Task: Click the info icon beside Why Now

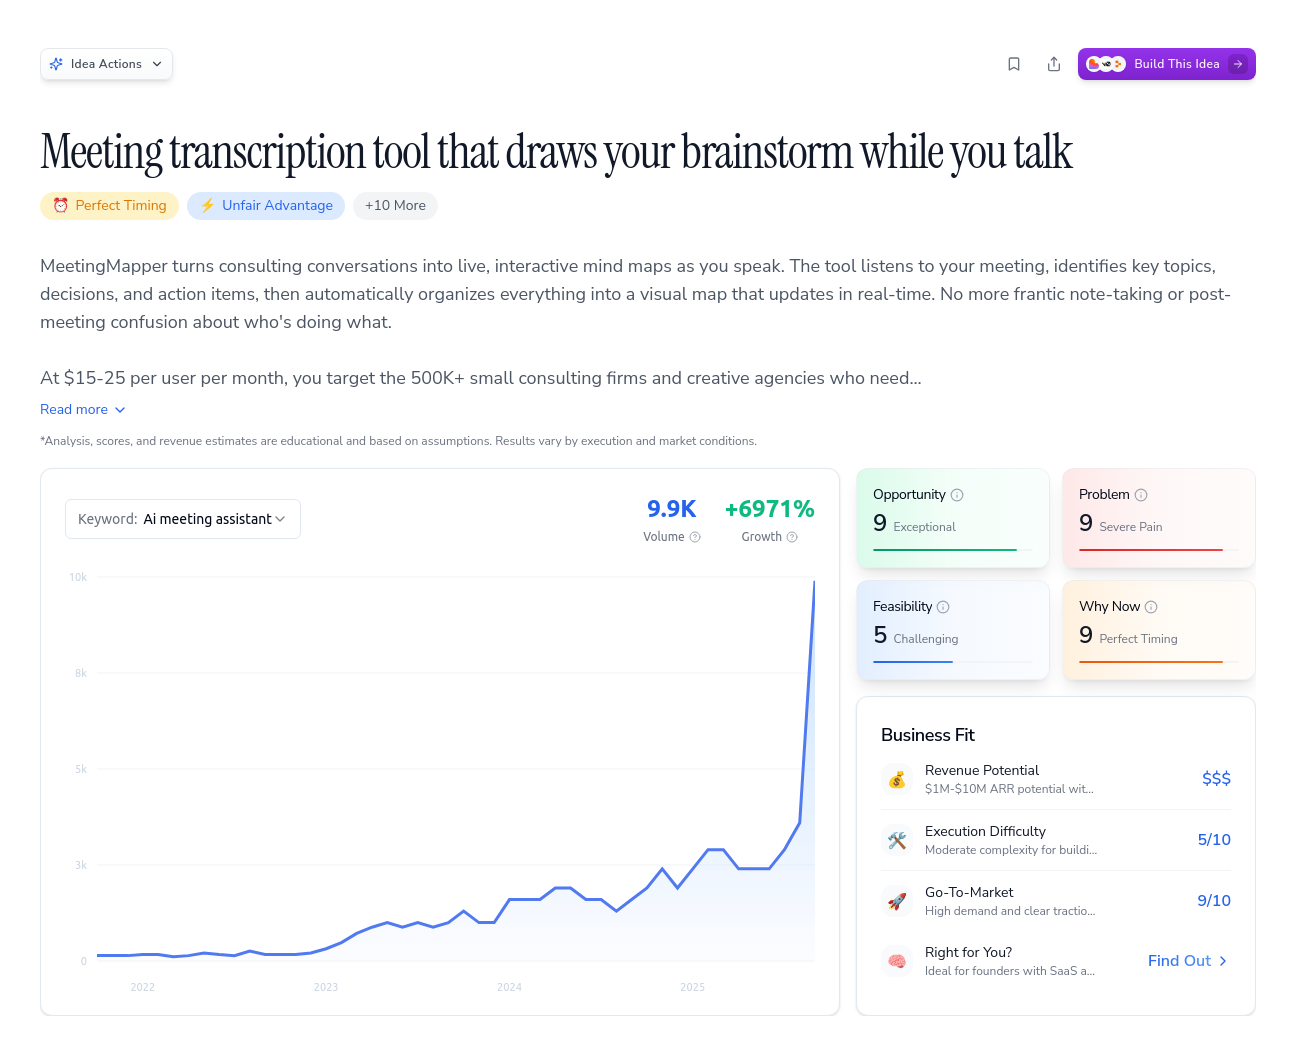Action: tap(1151, 606)
